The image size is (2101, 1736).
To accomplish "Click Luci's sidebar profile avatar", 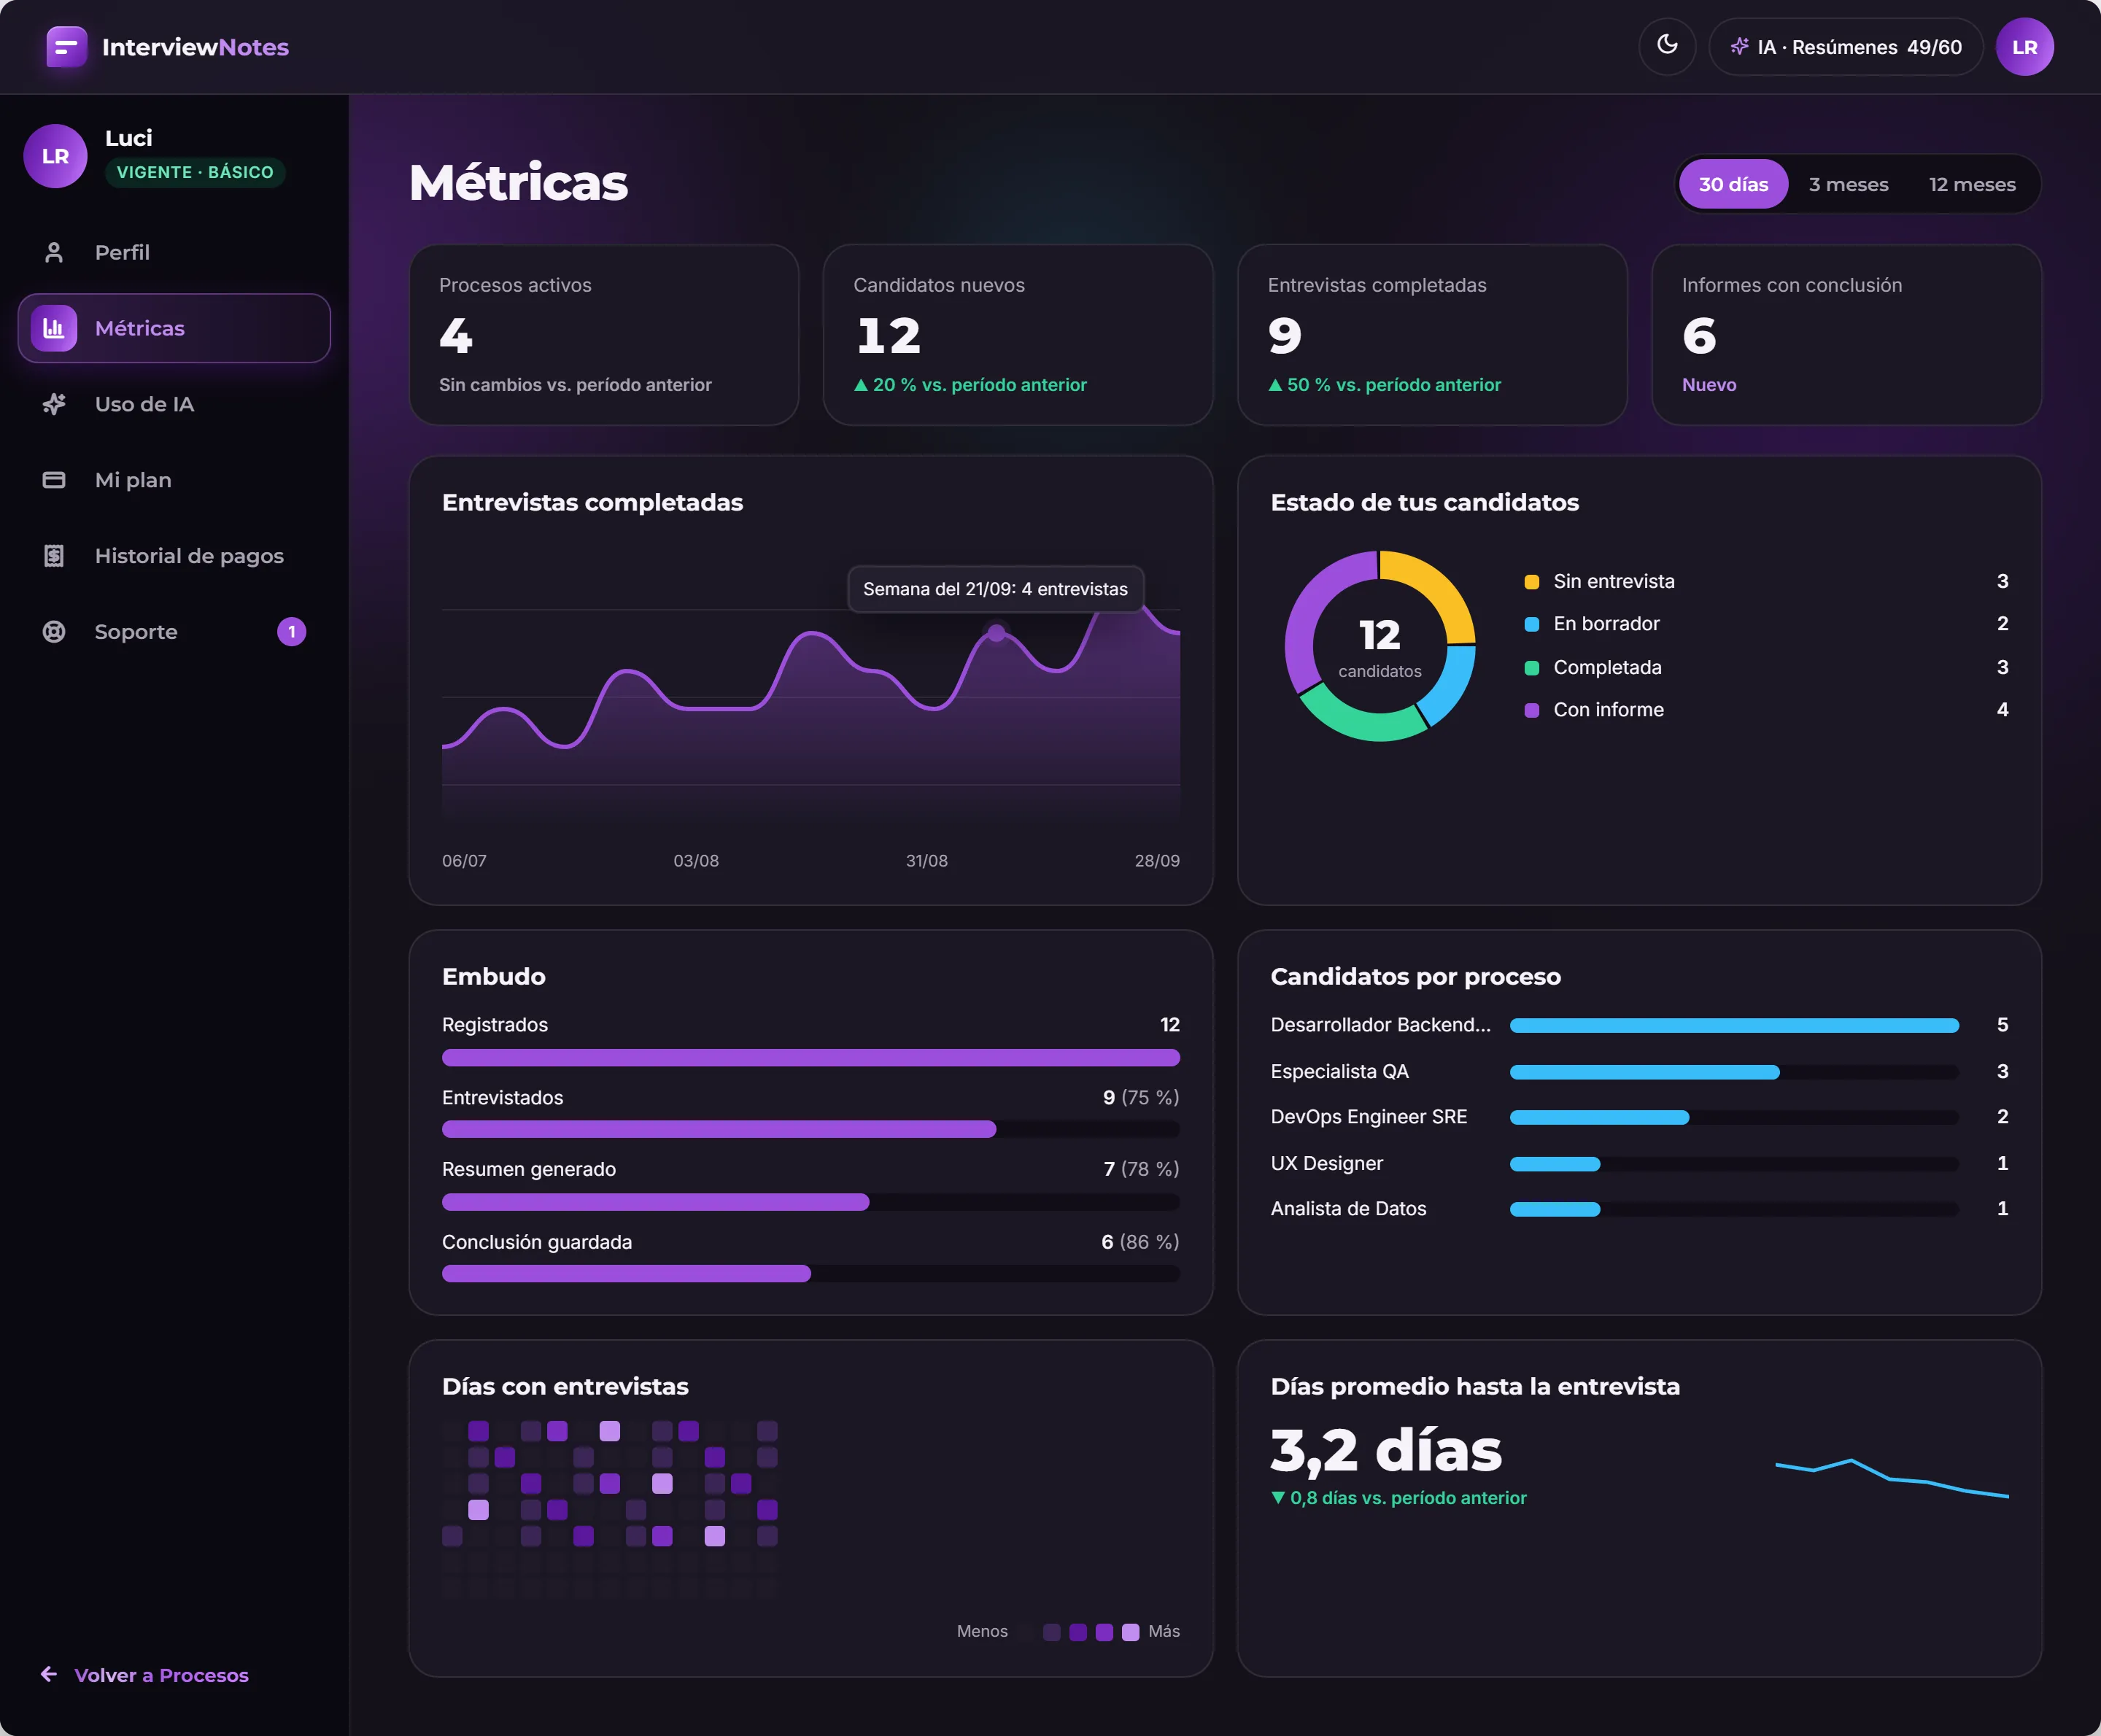I will click(x=56, y=156).
